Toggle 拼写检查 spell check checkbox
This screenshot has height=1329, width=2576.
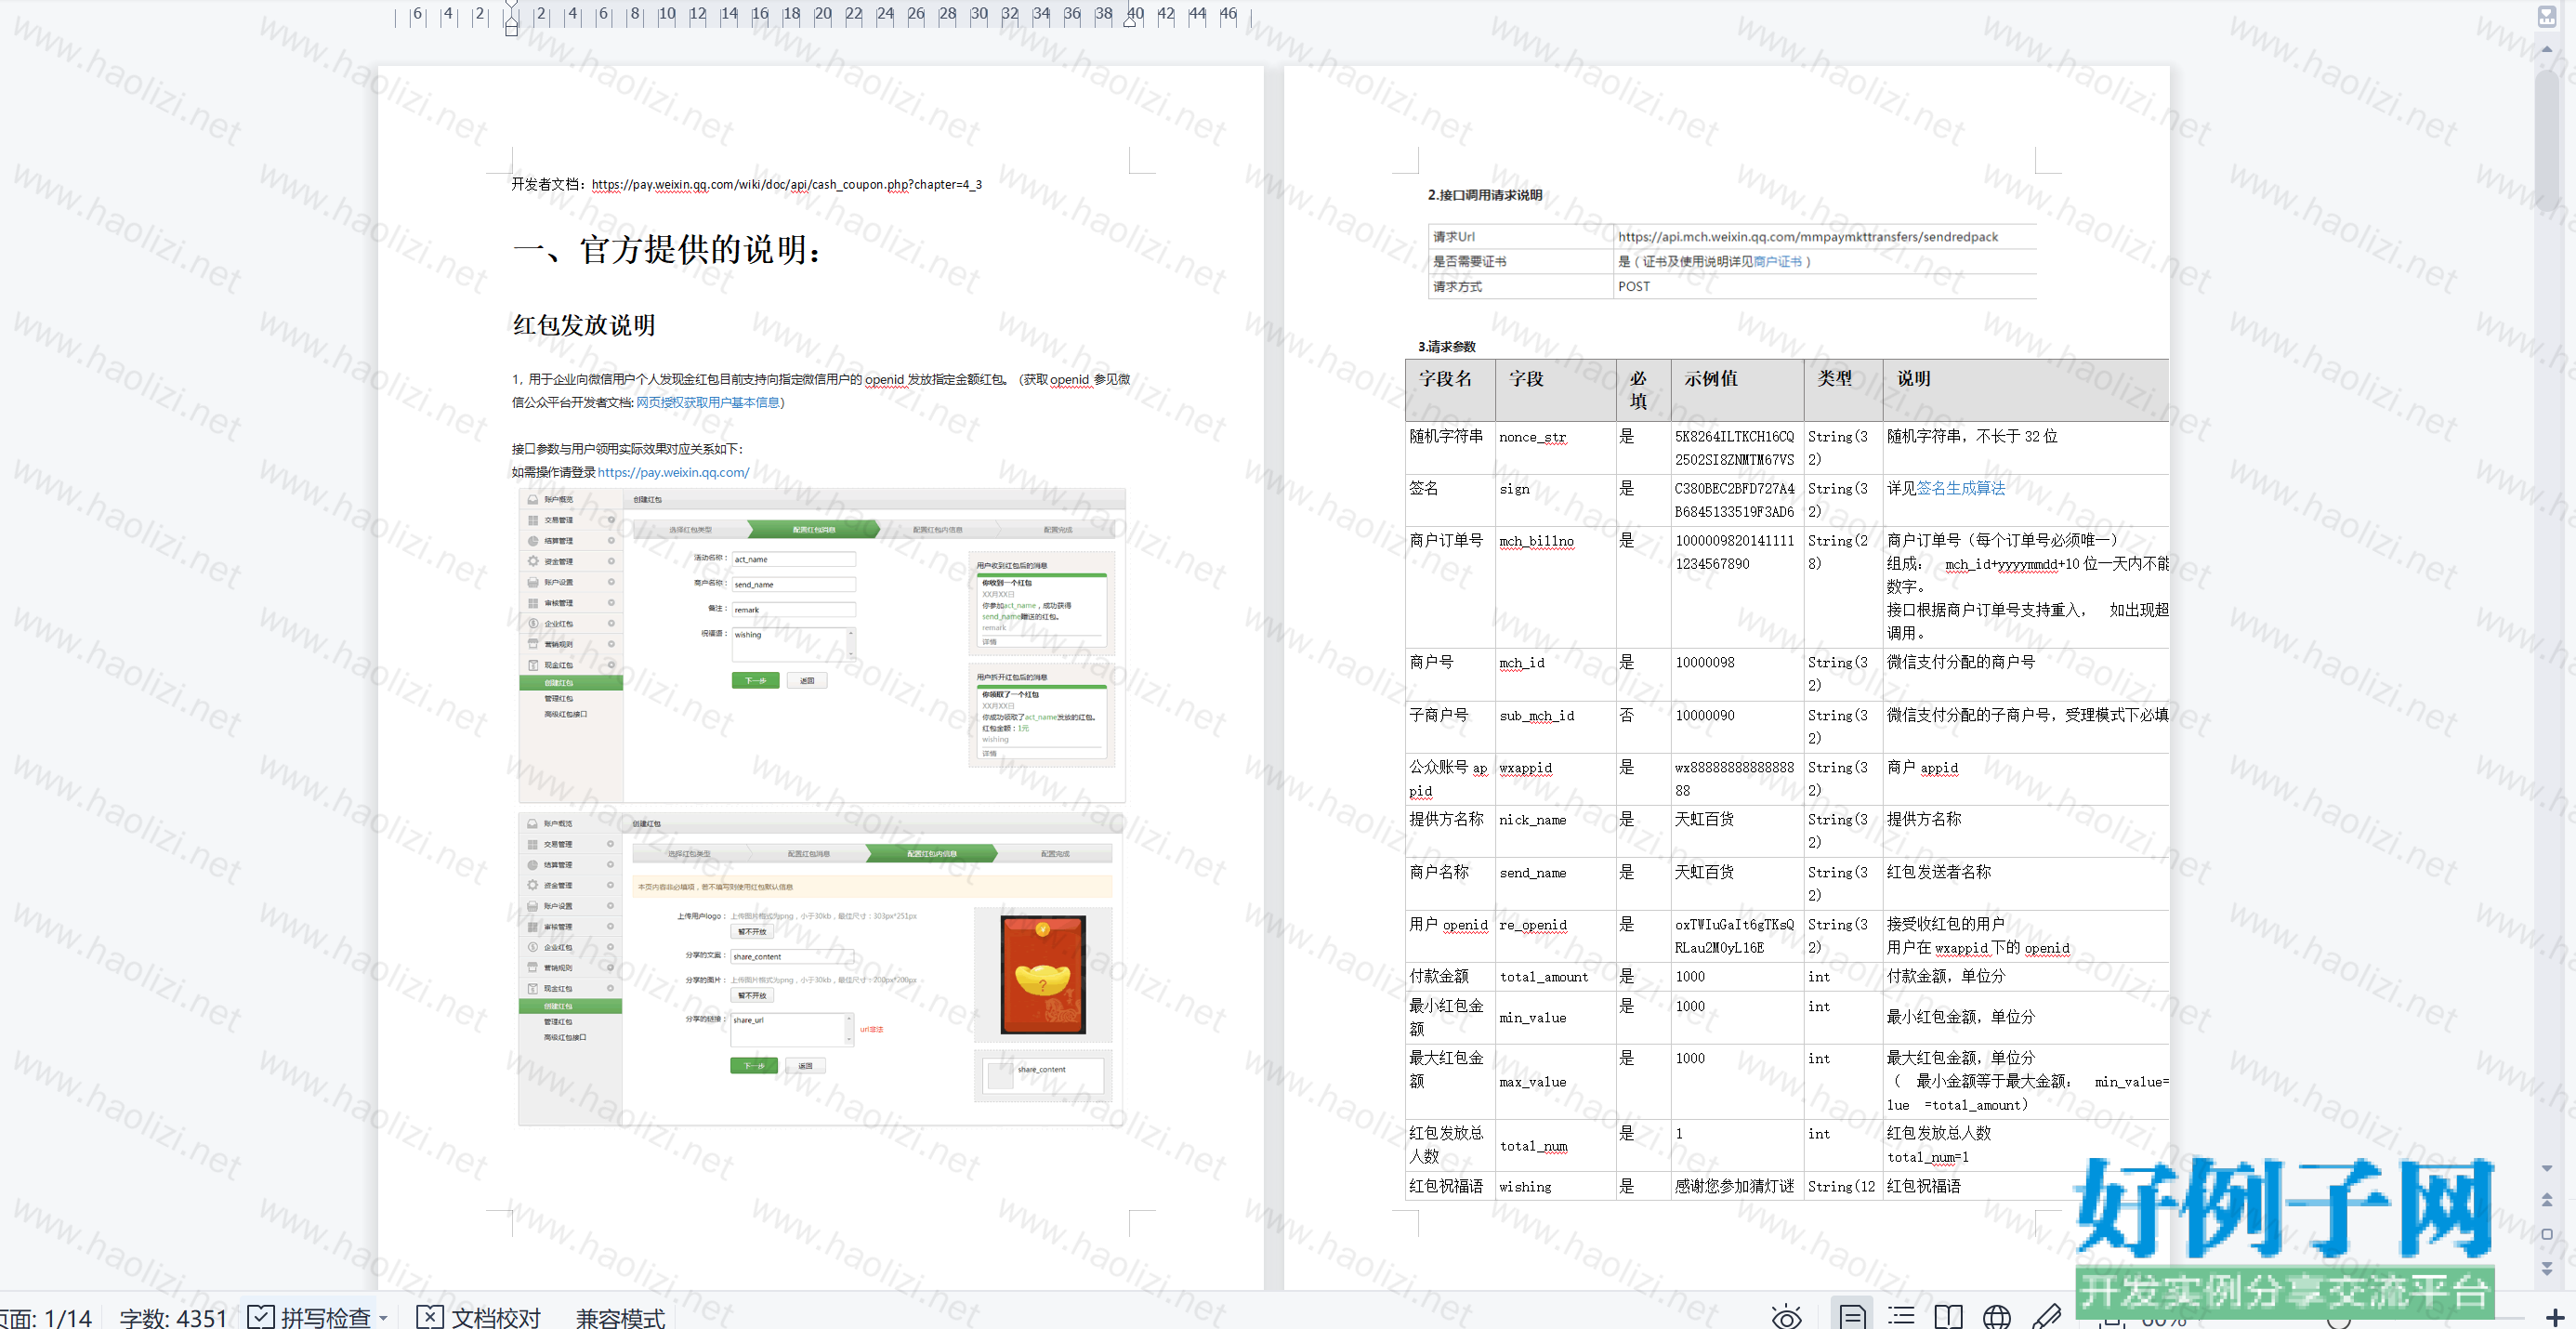pos(260,1317)
